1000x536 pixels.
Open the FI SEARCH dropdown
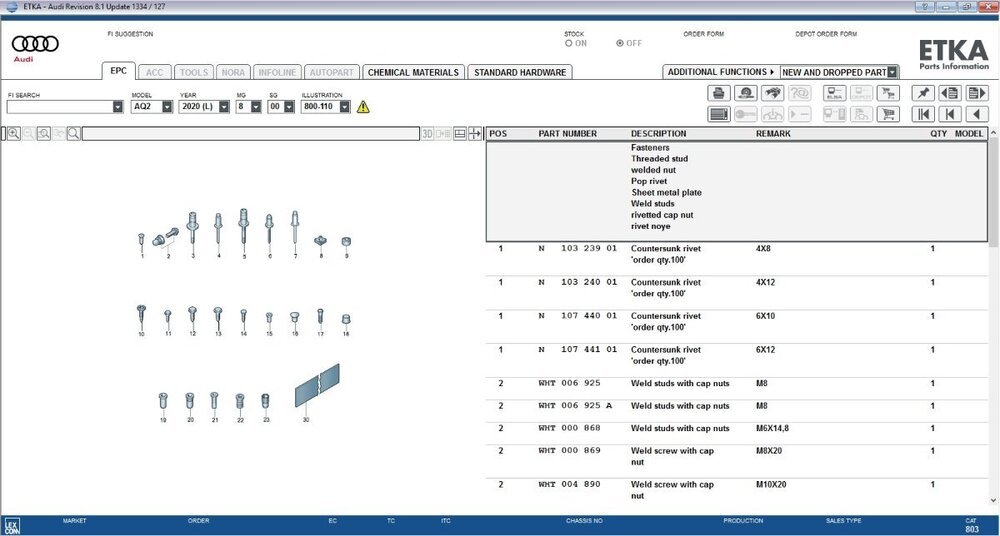coord(117,107)
